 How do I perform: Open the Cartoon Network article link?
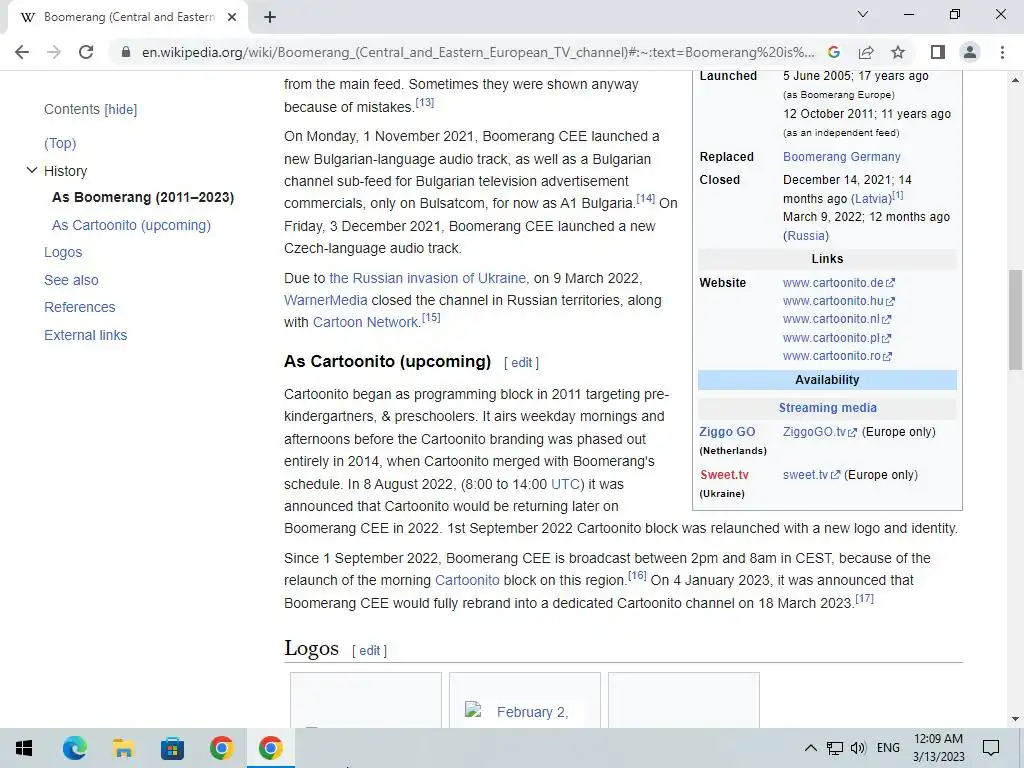[366, 323]
